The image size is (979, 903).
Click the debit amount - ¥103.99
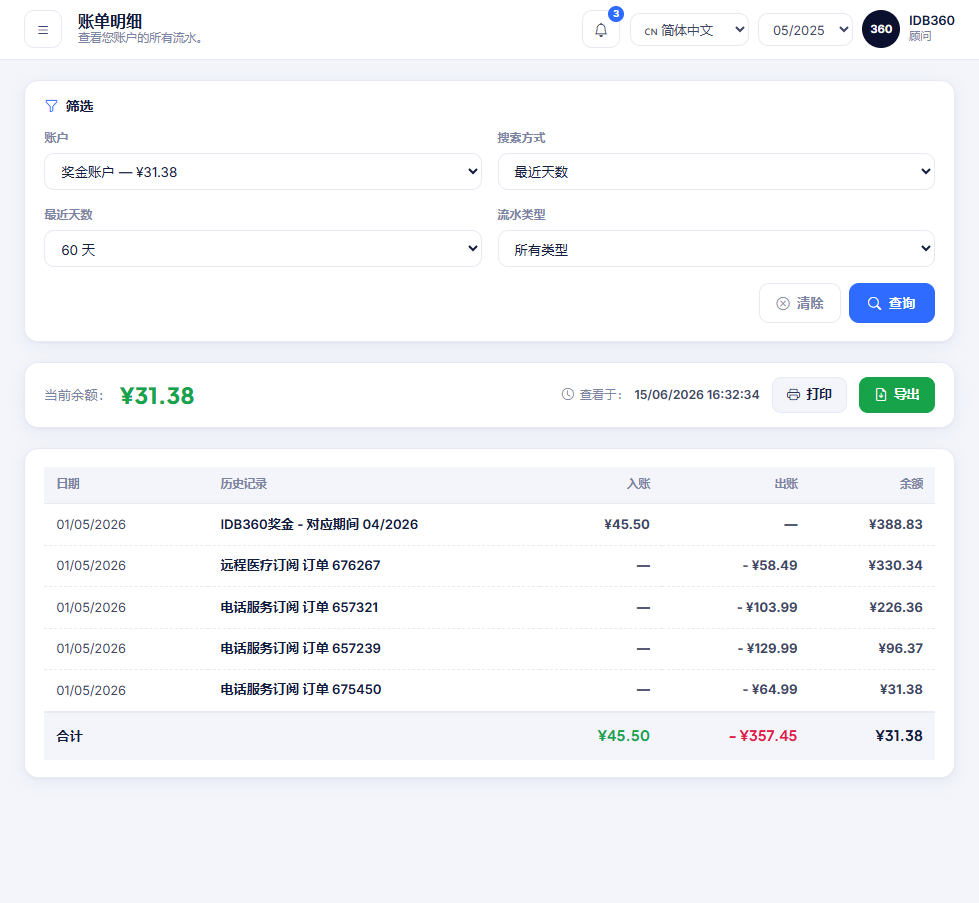coord(767,607)
